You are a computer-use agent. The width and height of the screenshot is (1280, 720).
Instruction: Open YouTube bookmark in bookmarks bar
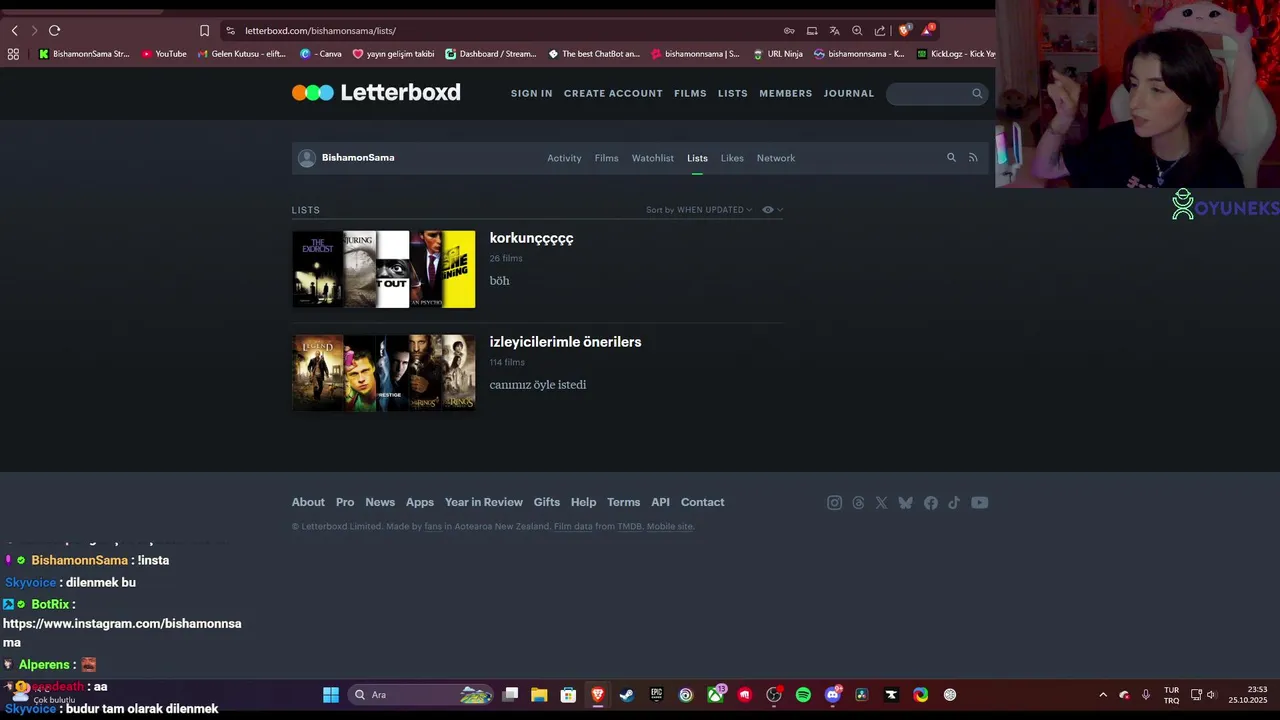pyautogui.click(x=164, y=54)
